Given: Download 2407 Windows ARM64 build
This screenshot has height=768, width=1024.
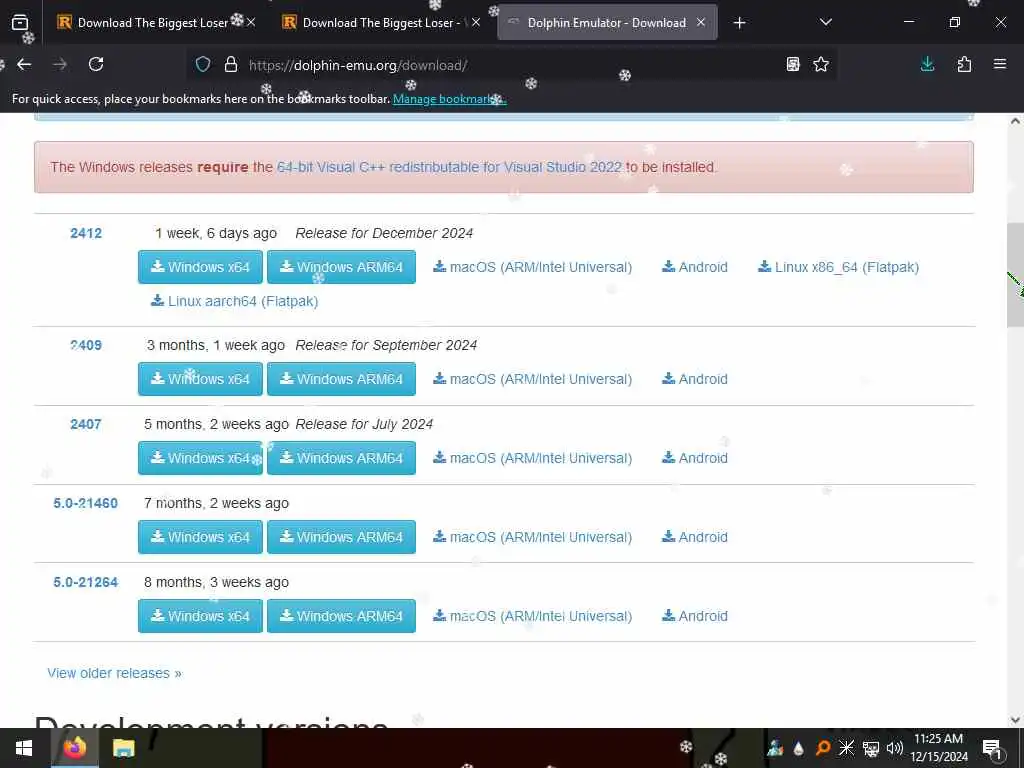Looking at the screenshot, I should (x=342, y=458).
